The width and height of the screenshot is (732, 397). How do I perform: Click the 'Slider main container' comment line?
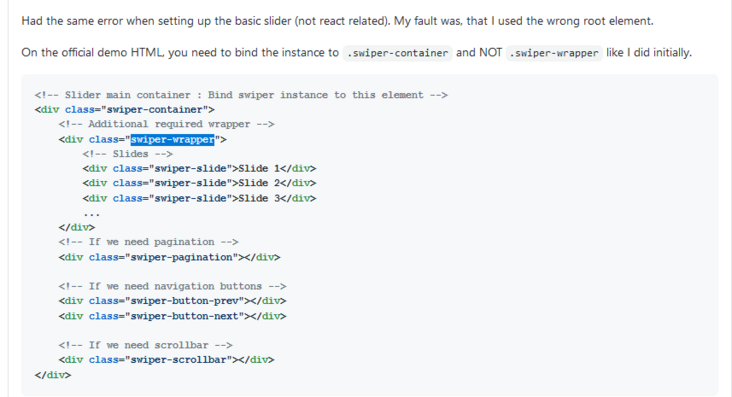pos(241,95)
